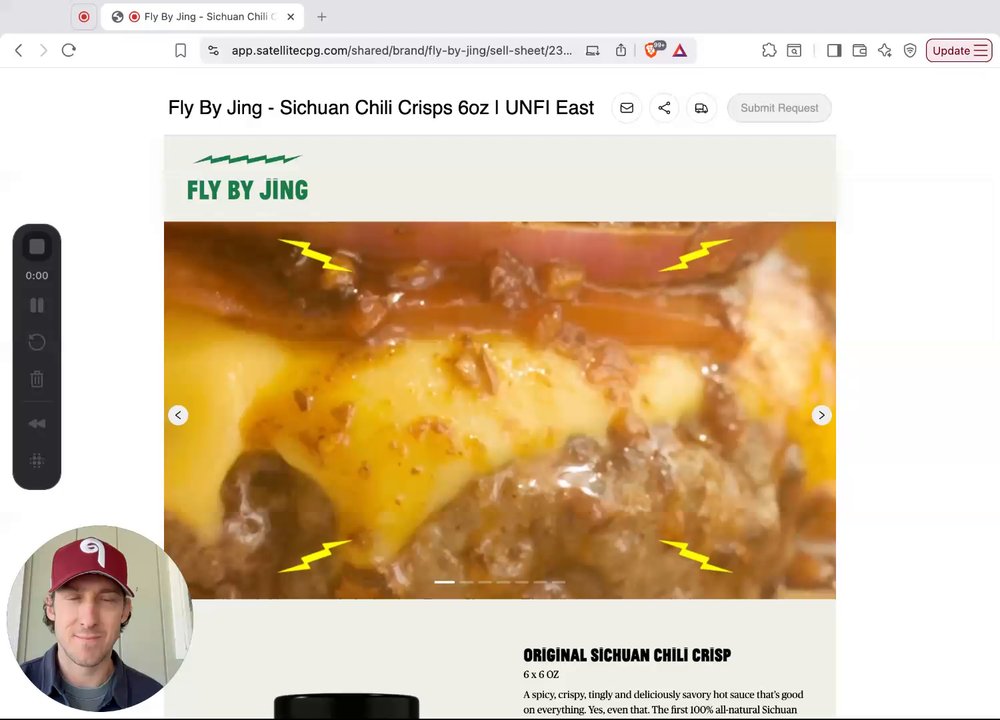Show next carousel image
The image size is (1000, 720).
coord(821,415)
